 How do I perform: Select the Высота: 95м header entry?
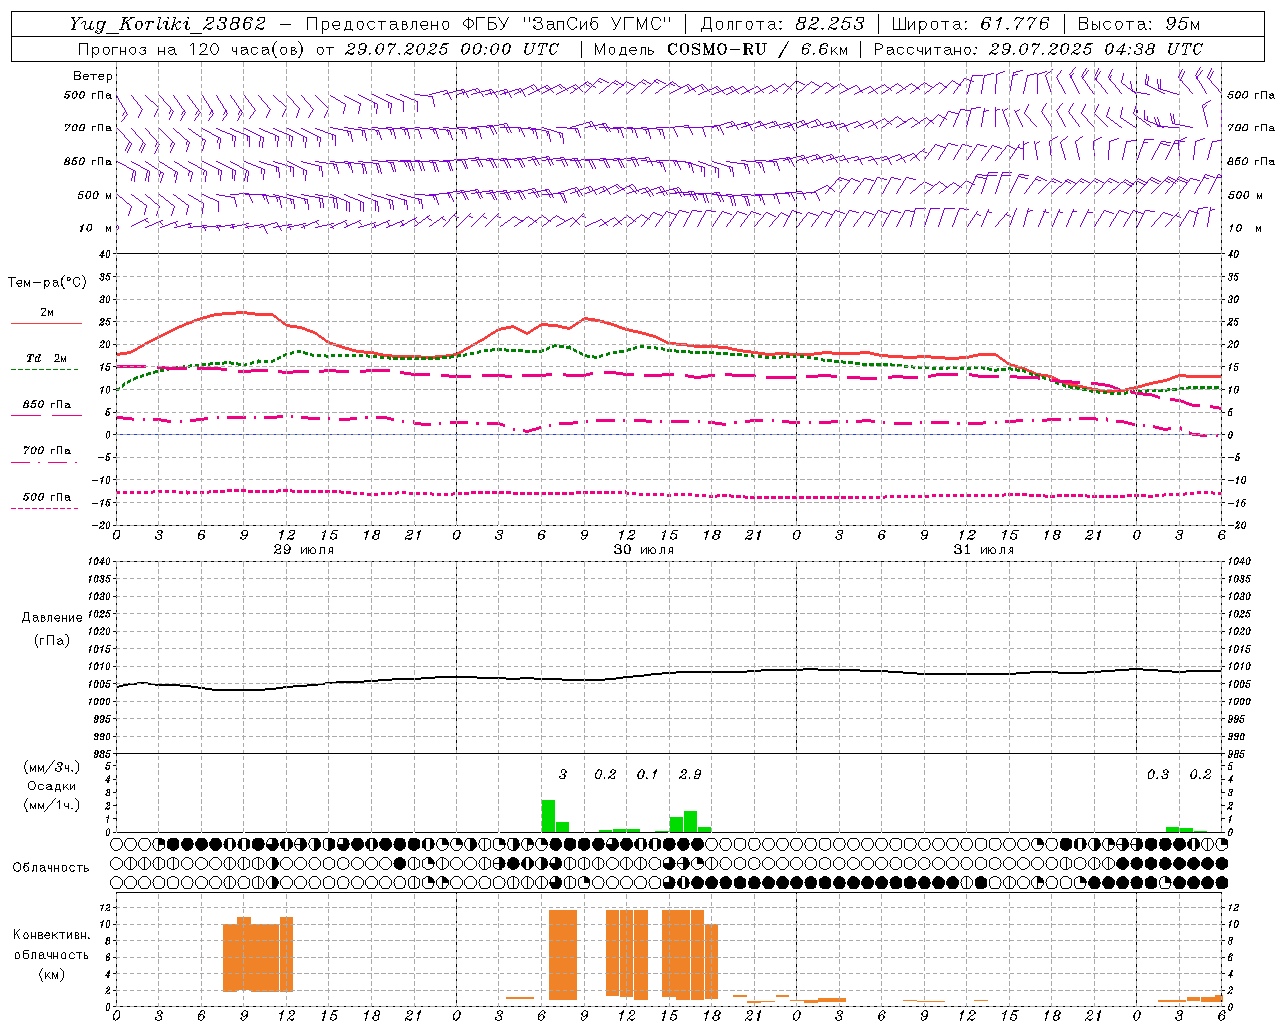(x=1139, y=24)
